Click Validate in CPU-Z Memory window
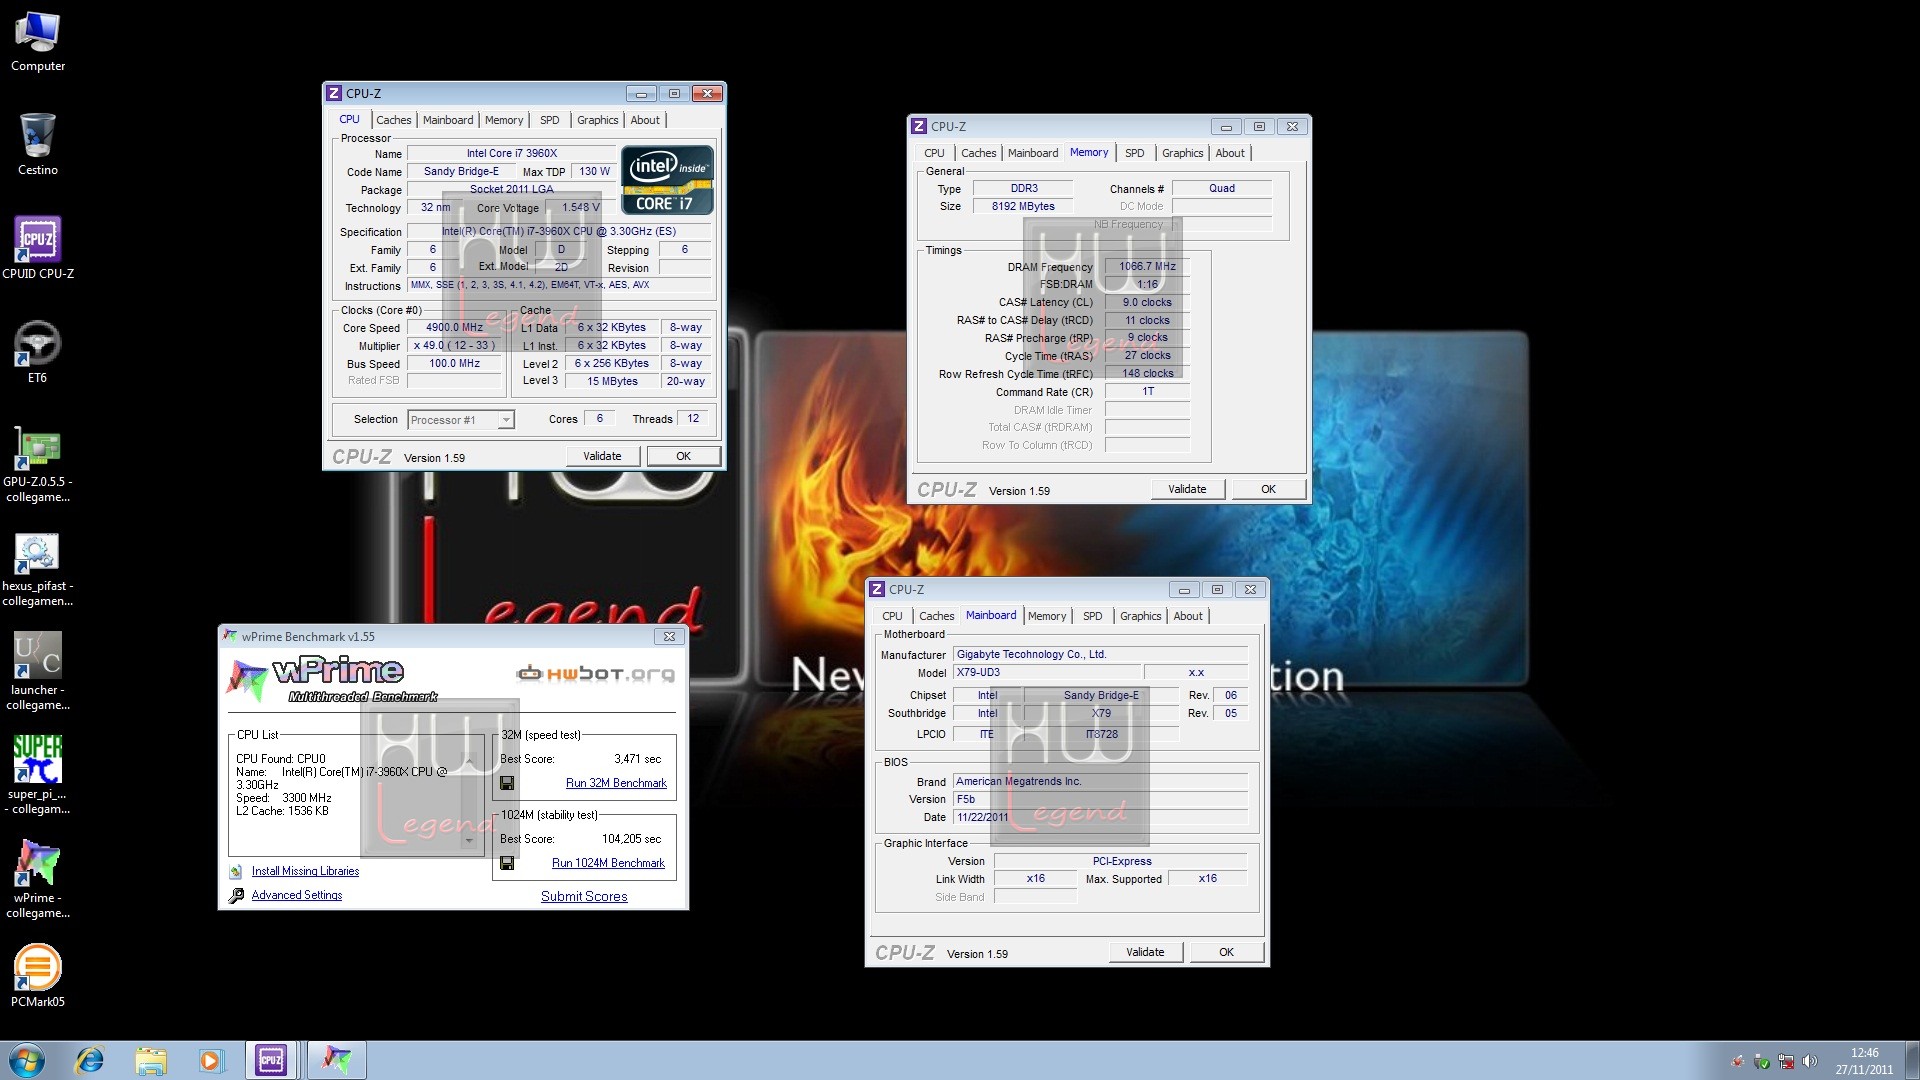Image resolution: width=1920 pixels, height=1080 pixels. tap(1187, 489)
